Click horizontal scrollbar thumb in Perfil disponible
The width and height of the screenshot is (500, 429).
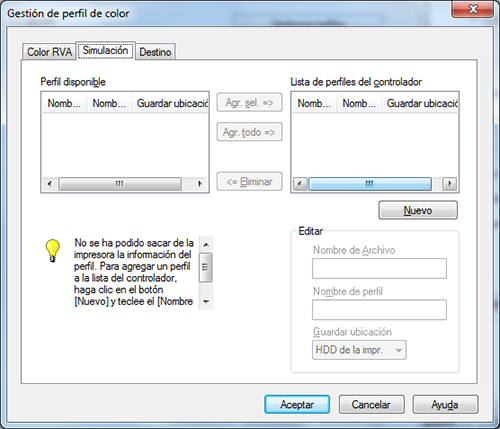(x=120, y=184)
